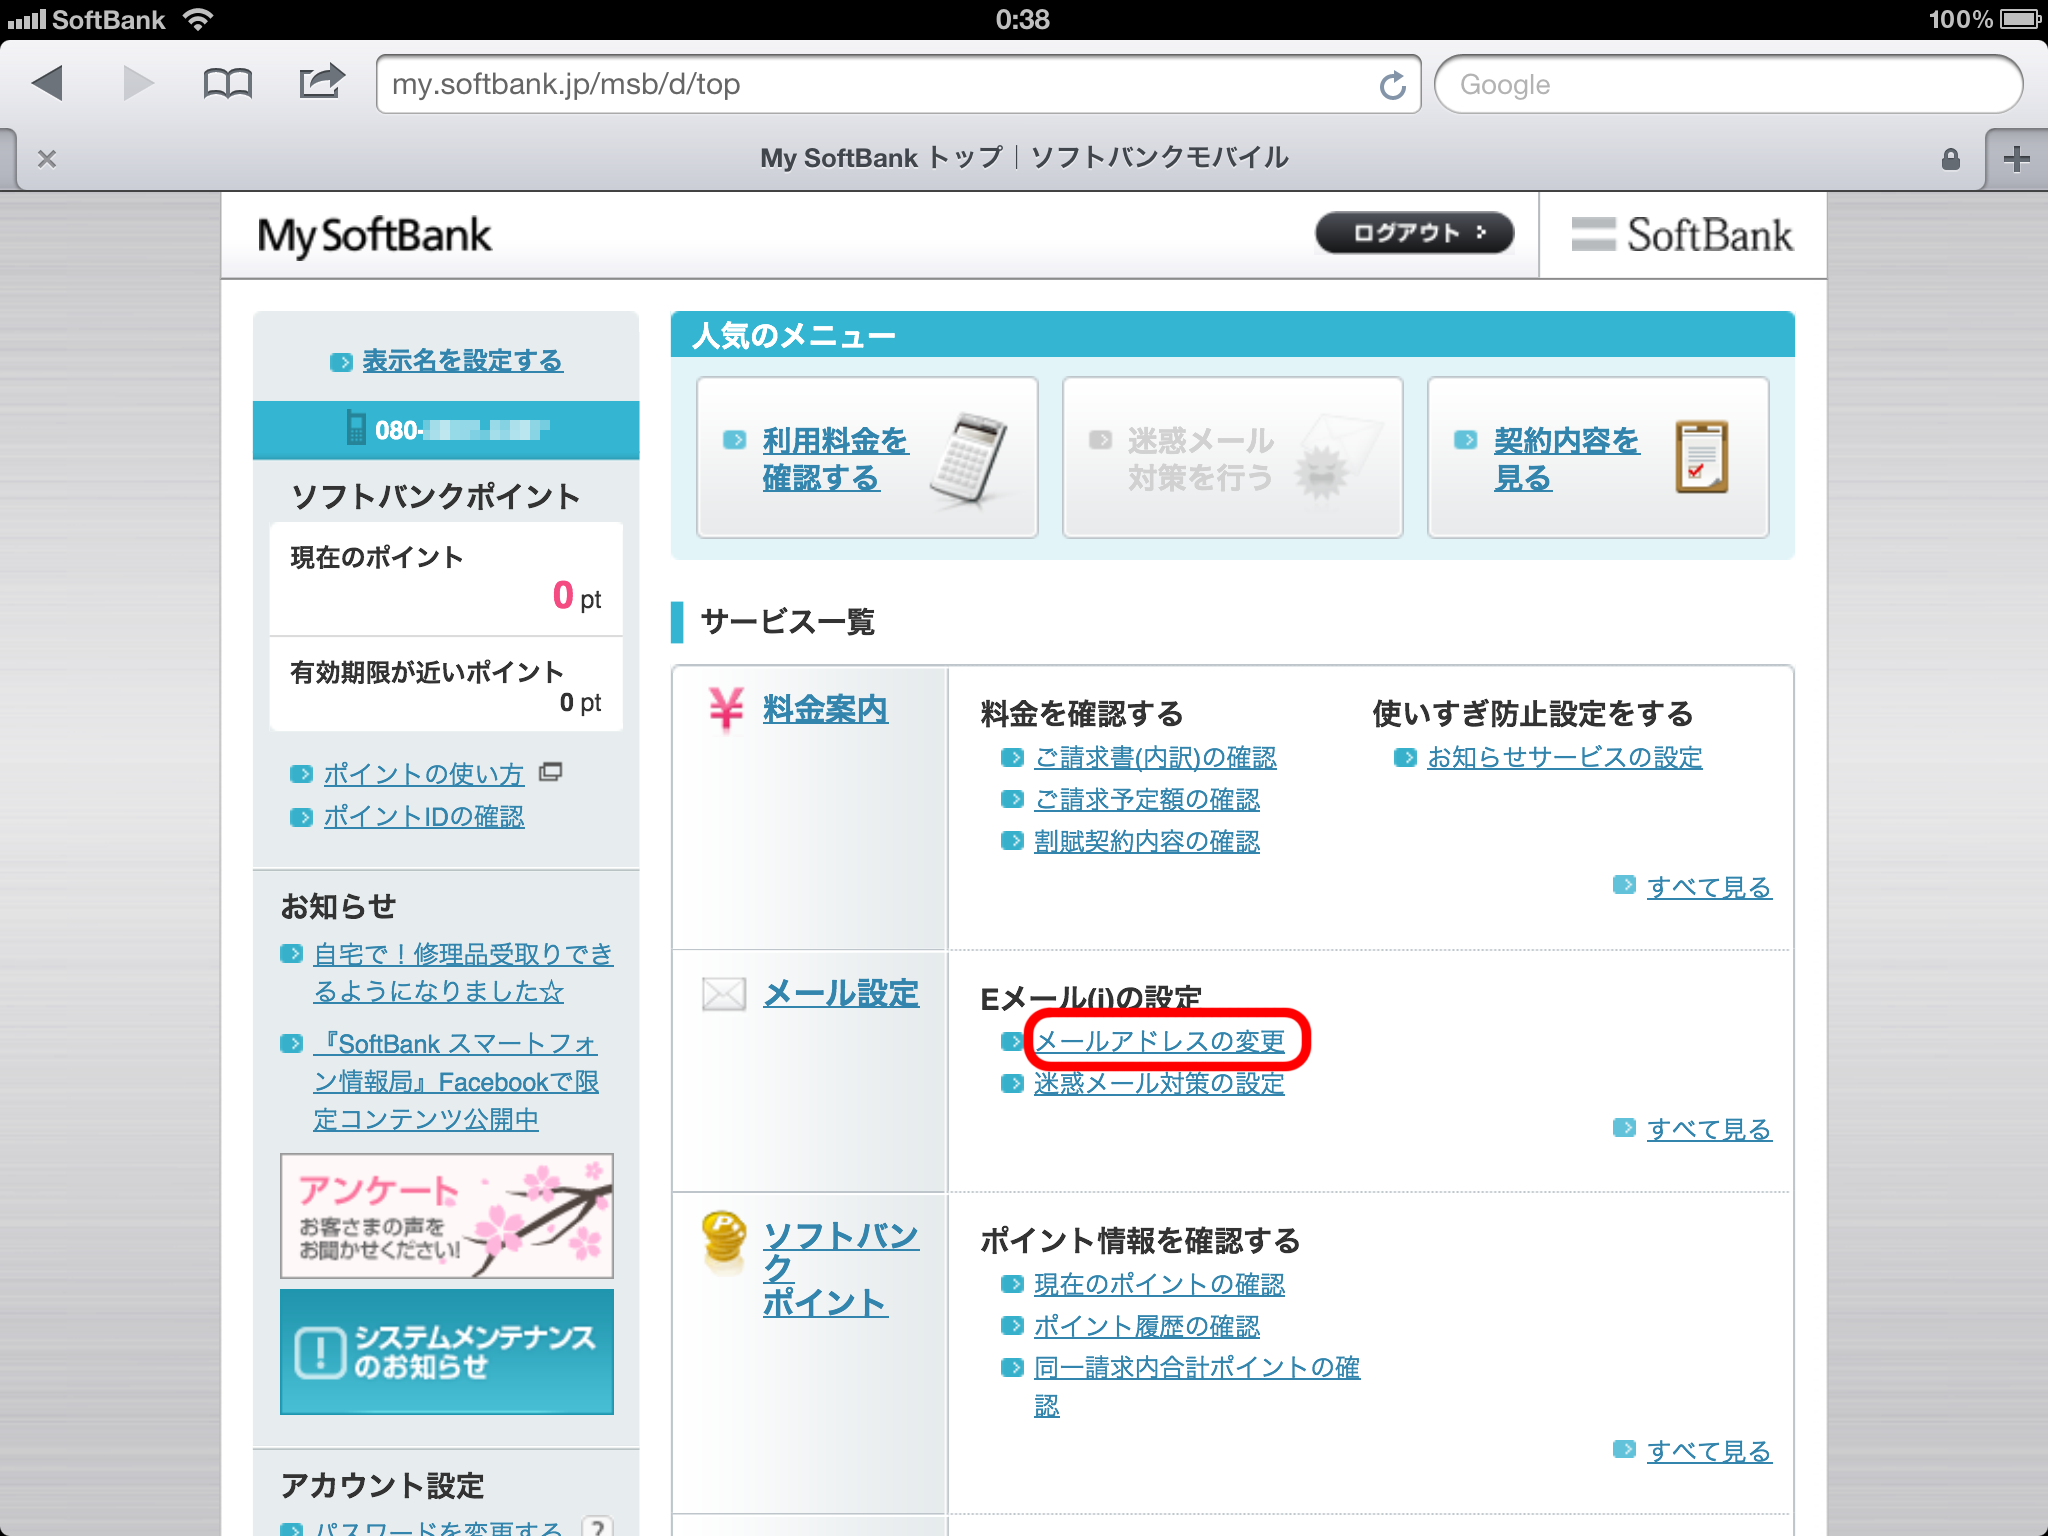Open ソフトバンクポイント section link
Screen dimensions: 2048x1536
tap(841, 1269)
